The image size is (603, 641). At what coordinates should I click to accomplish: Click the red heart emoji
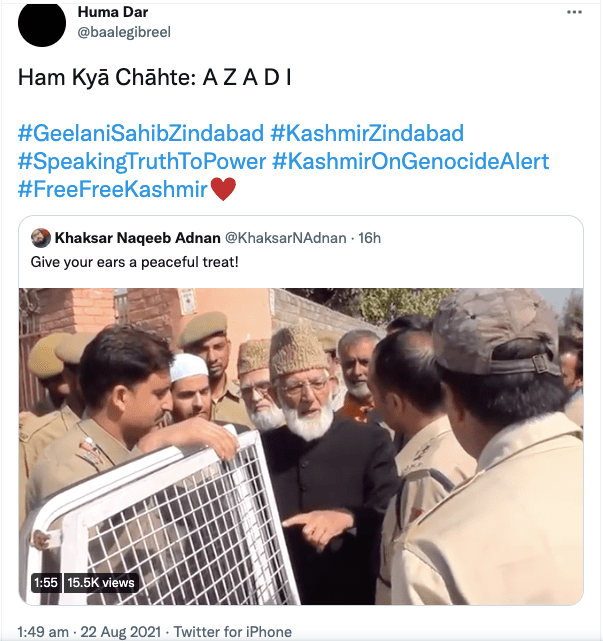(223, 188)
